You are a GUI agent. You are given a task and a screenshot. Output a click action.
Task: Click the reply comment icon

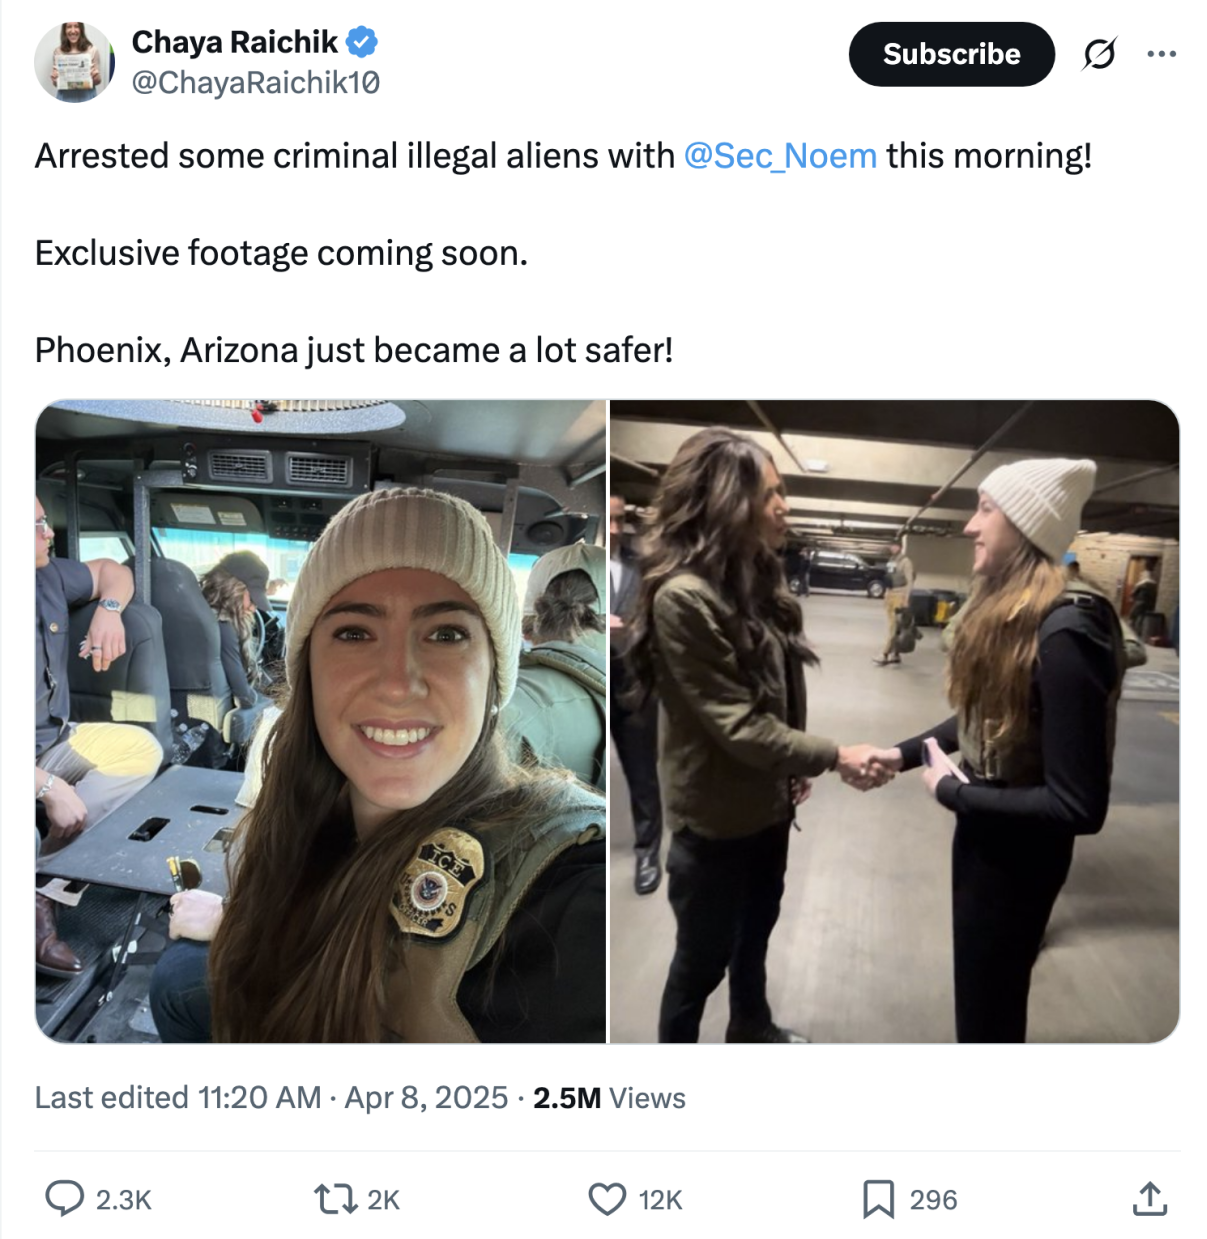(65, 1198)
